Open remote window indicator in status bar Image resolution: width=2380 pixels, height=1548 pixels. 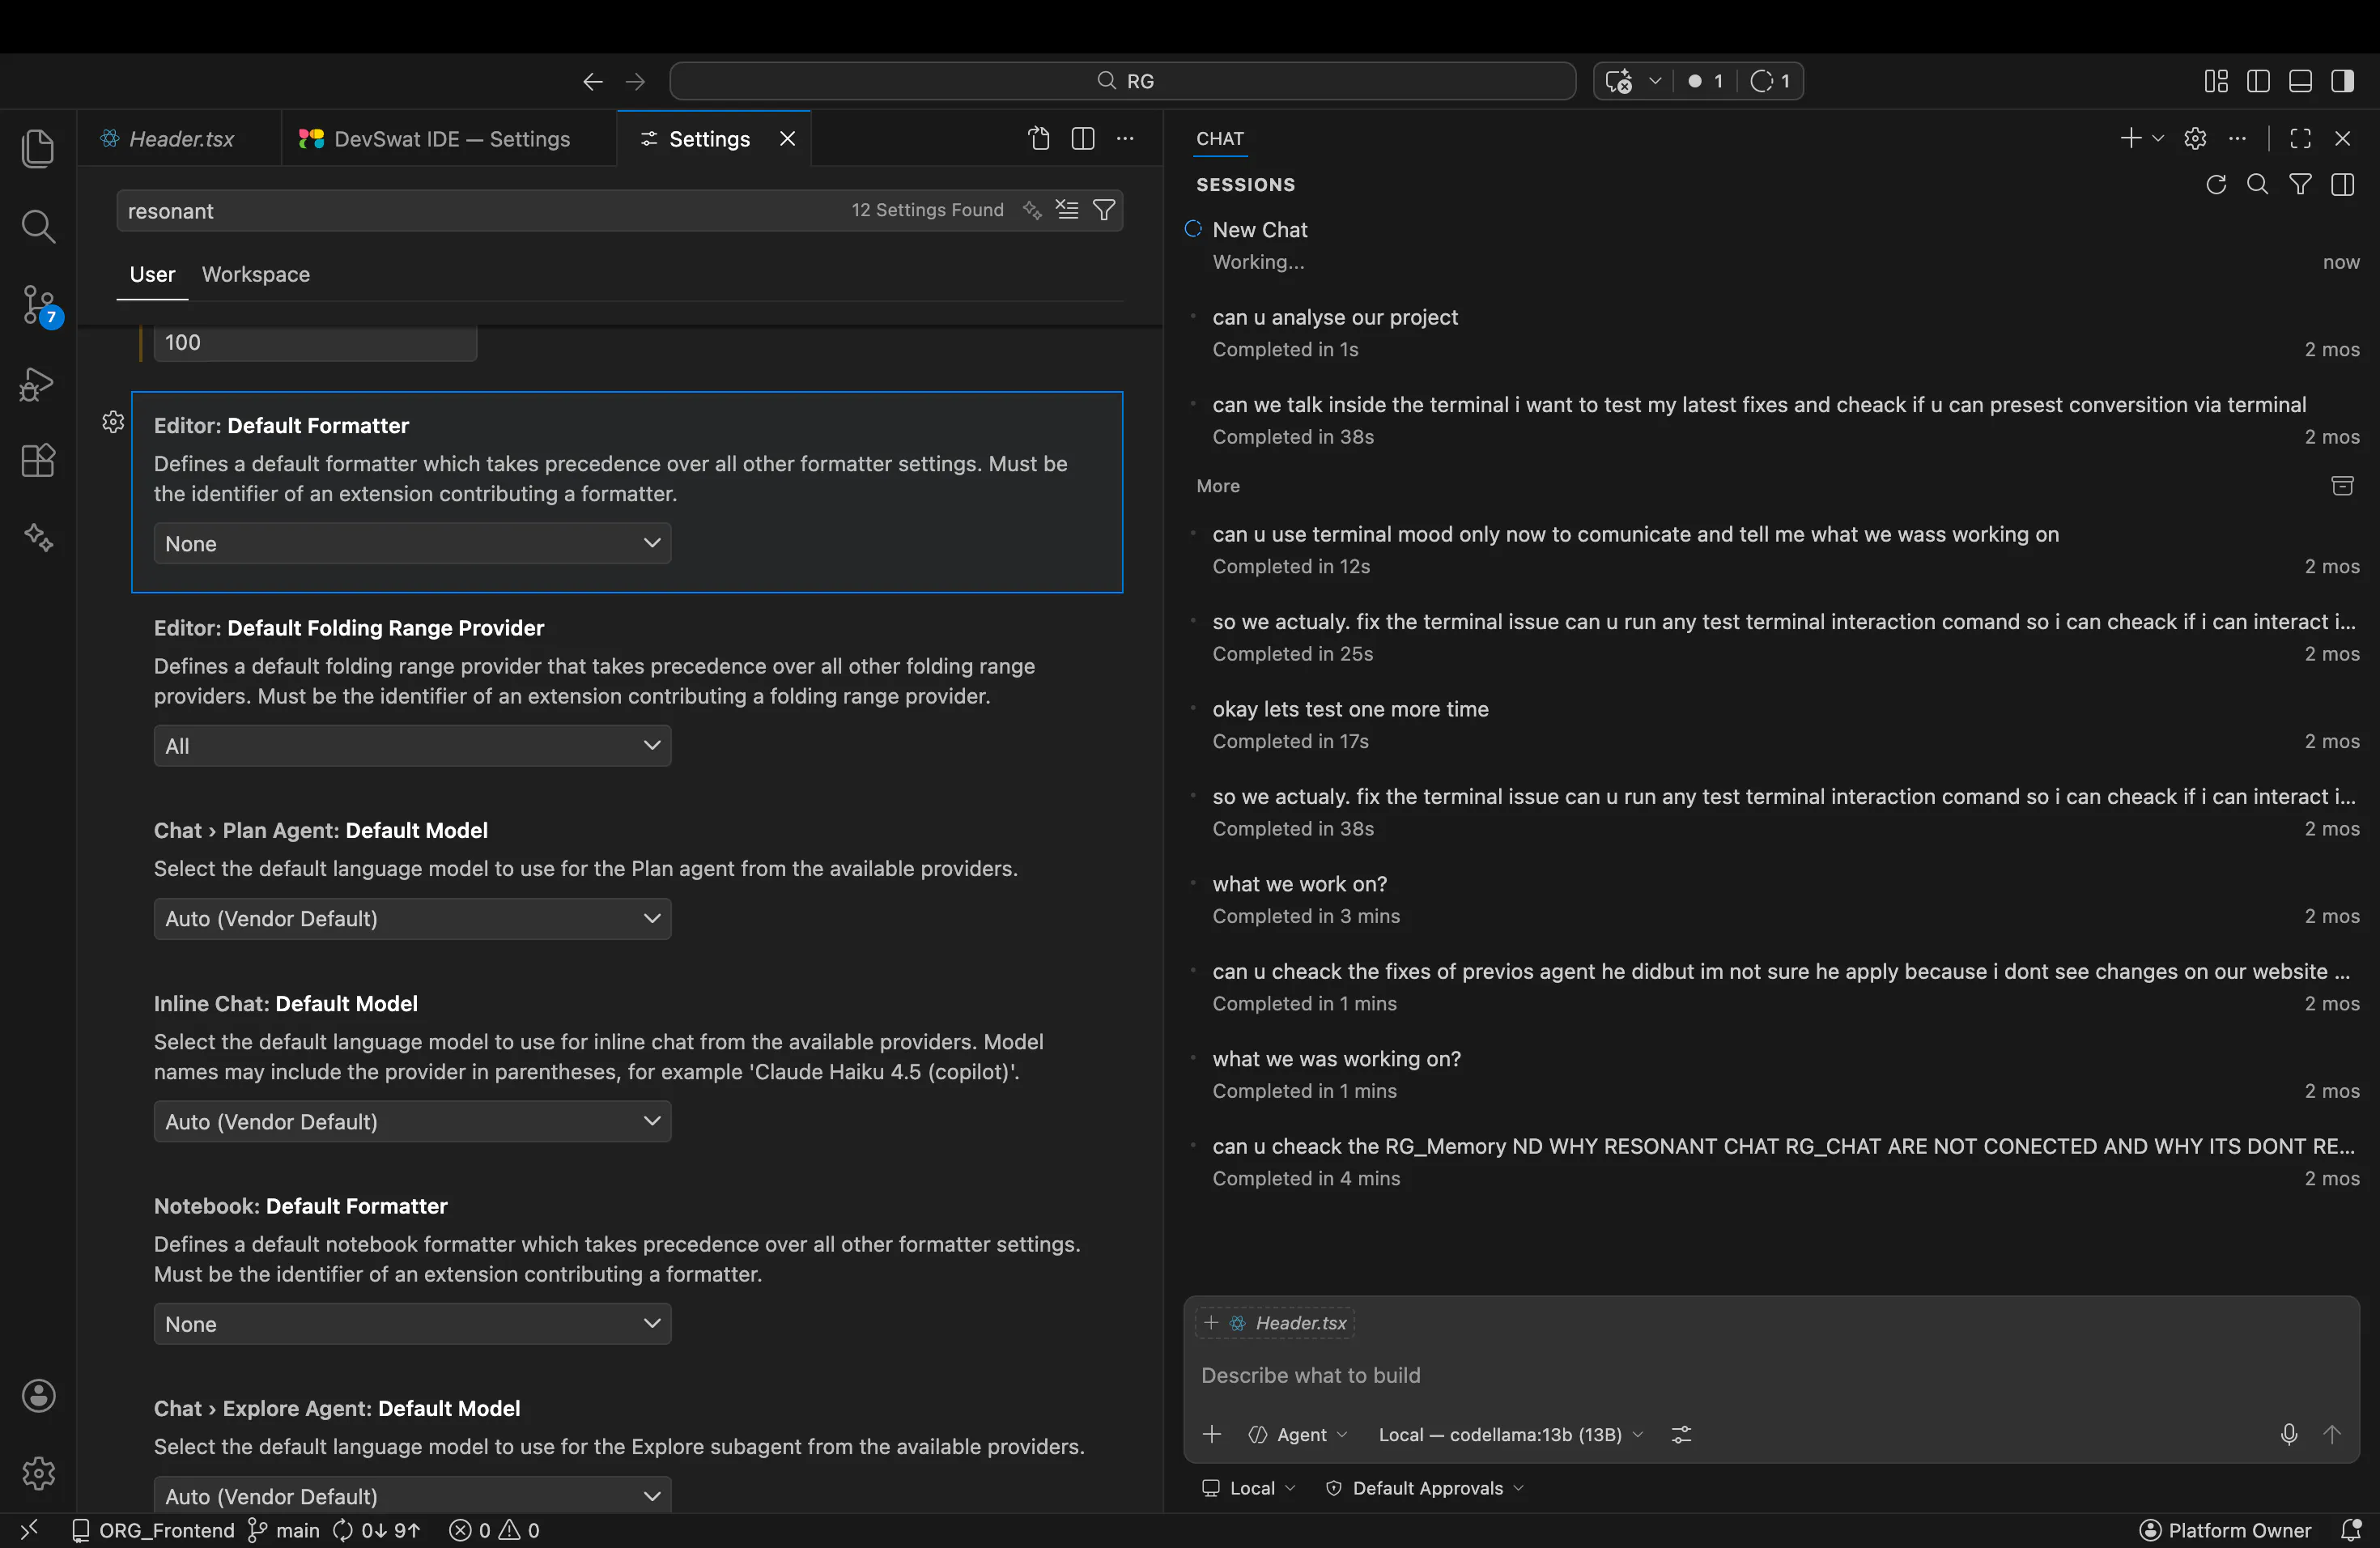[29, 1530]
